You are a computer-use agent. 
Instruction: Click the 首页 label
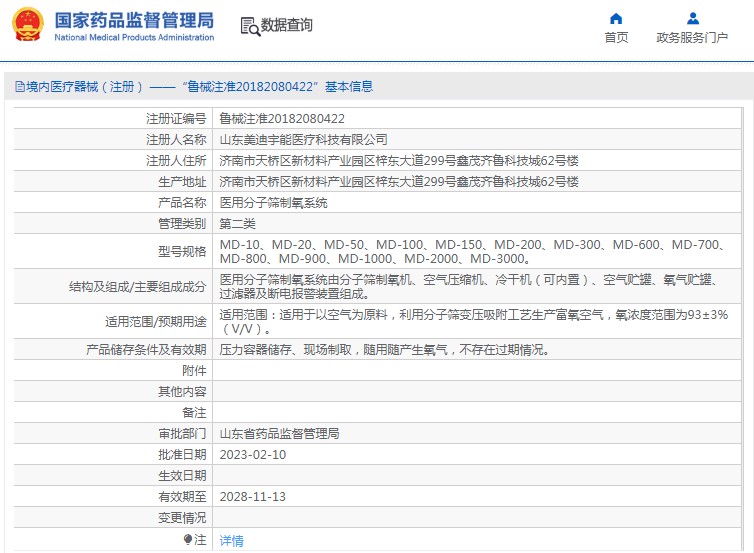click(x=616, y=38)
